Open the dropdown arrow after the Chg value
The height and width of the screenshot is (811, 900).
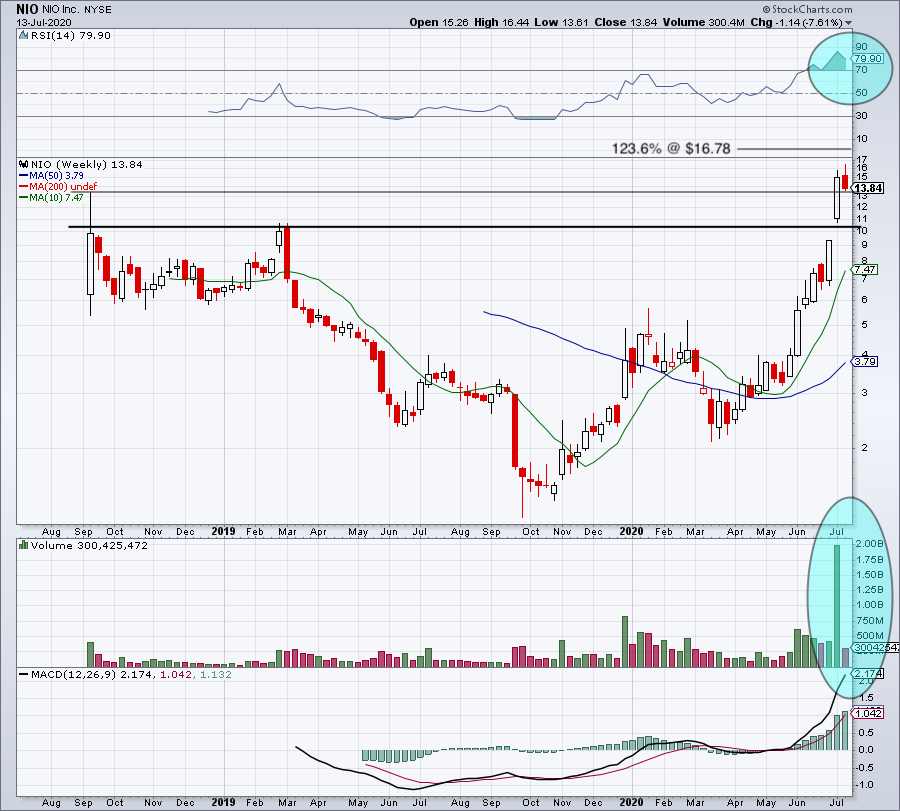click(848, 23)
